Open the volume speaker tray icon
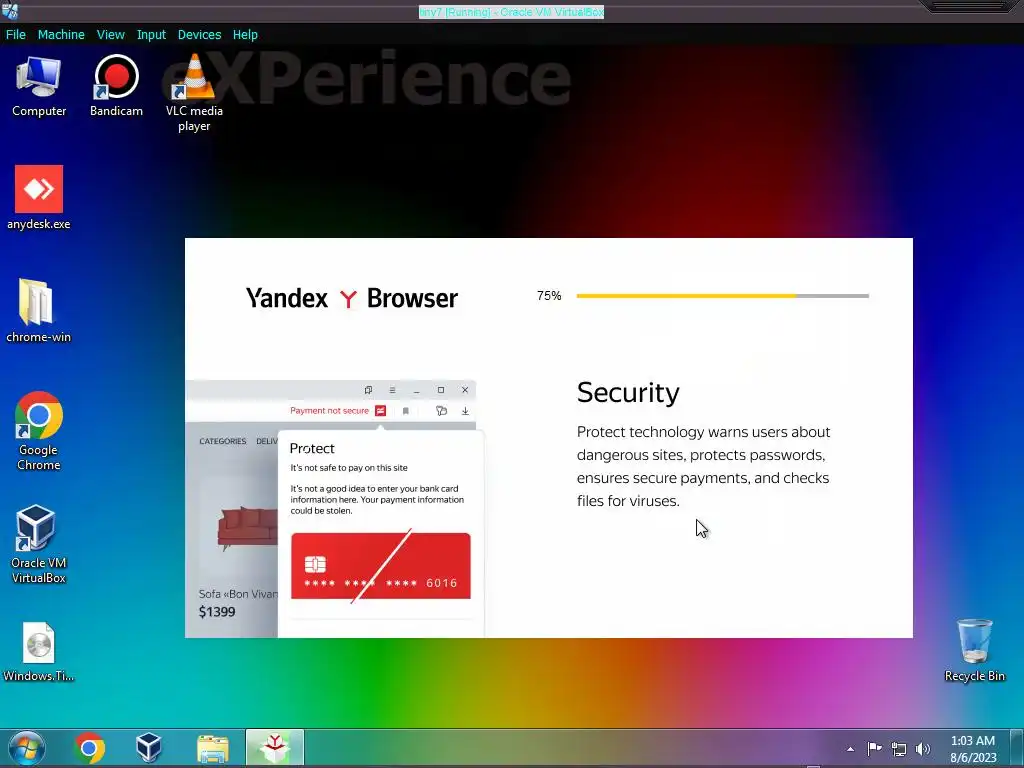Viewport: 1024px width, 768px height. [x=923, y=749]
